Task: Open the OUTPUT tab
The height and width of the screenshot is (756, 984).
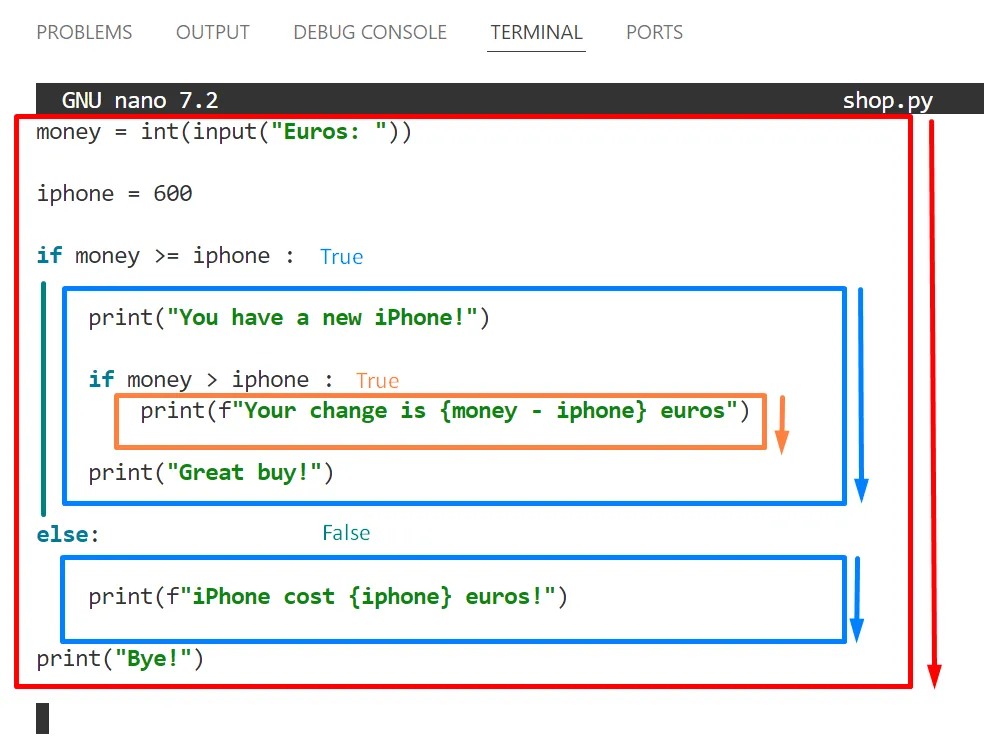Action: pyautogui.click(x=212, y=32)
